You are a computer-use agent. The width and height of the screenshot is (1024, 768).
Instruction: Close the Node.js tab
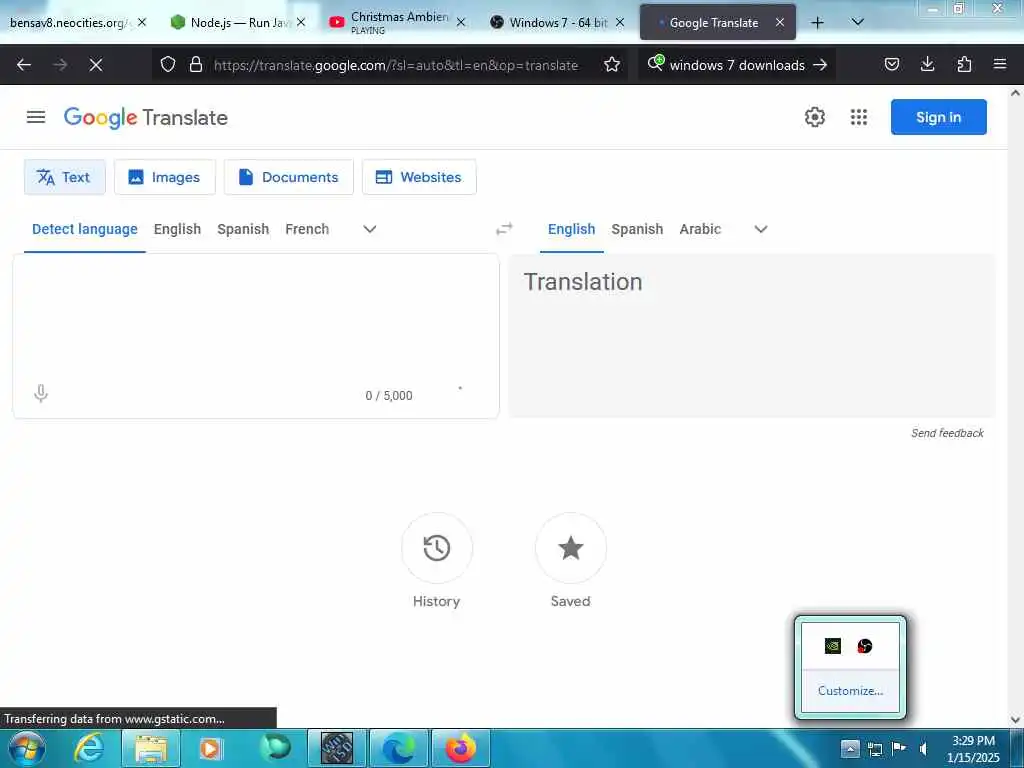tap(301, 23)
